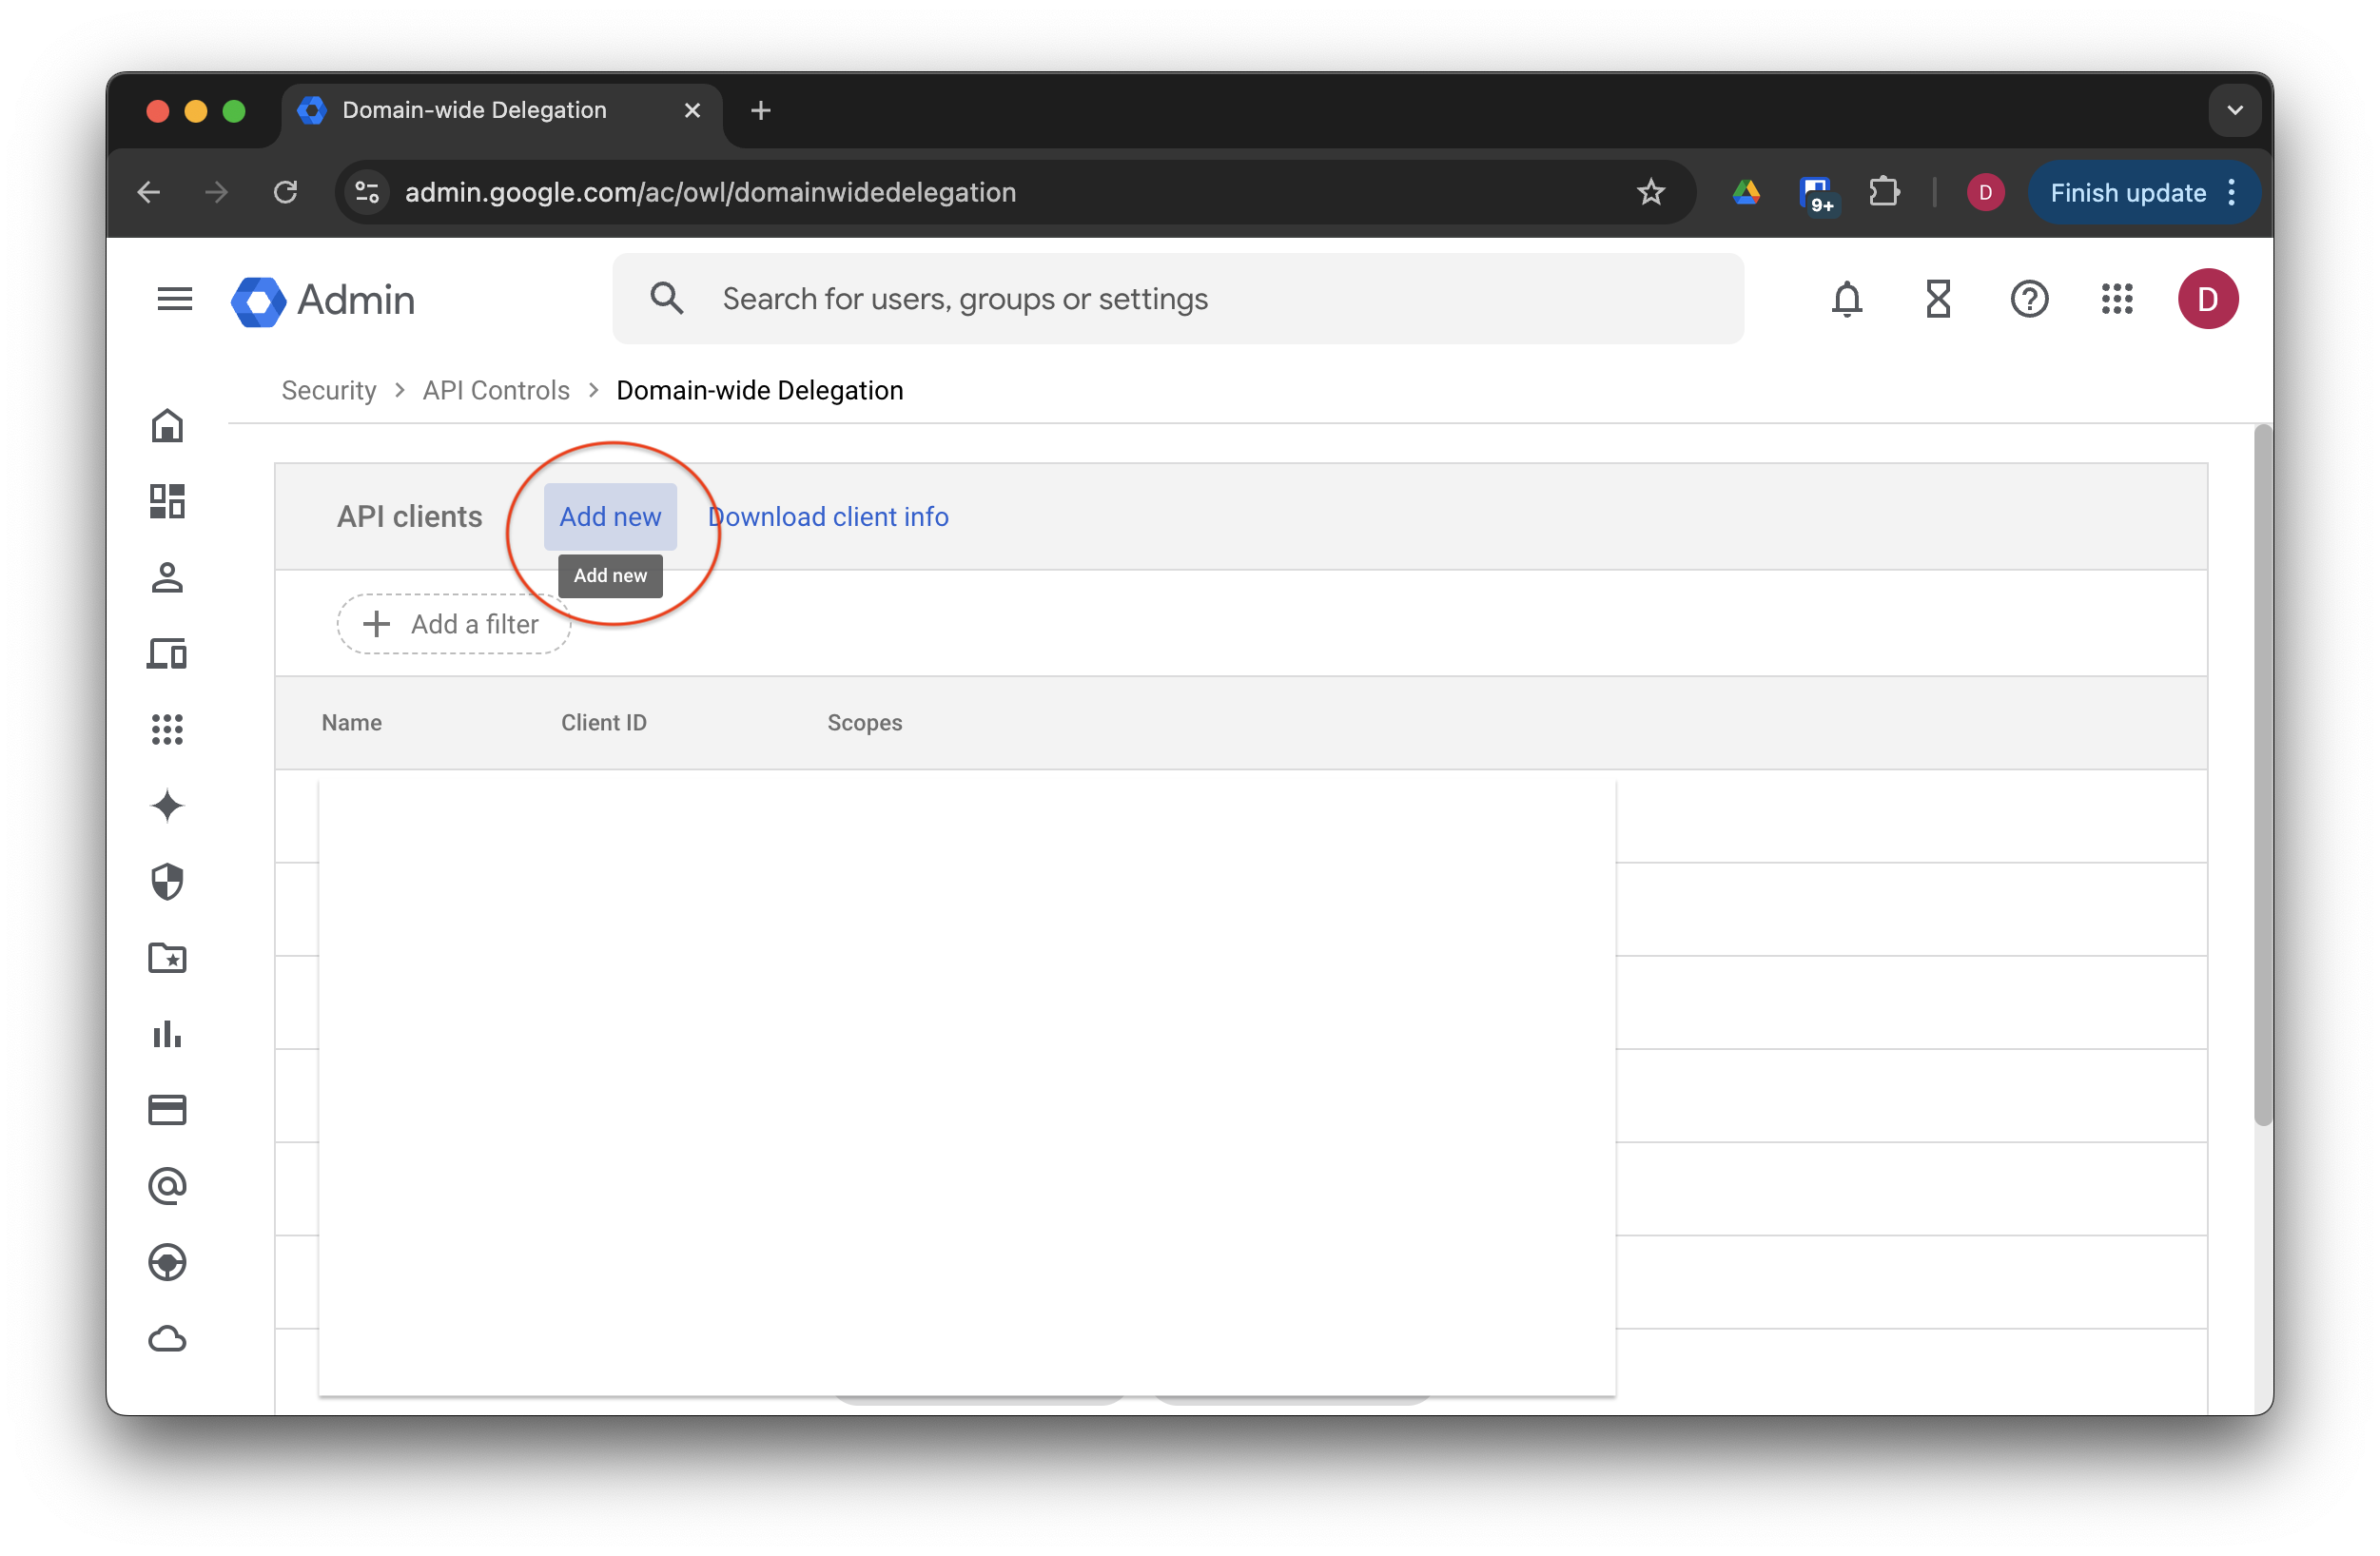Open the help question mark icon

pos(2028,299)
